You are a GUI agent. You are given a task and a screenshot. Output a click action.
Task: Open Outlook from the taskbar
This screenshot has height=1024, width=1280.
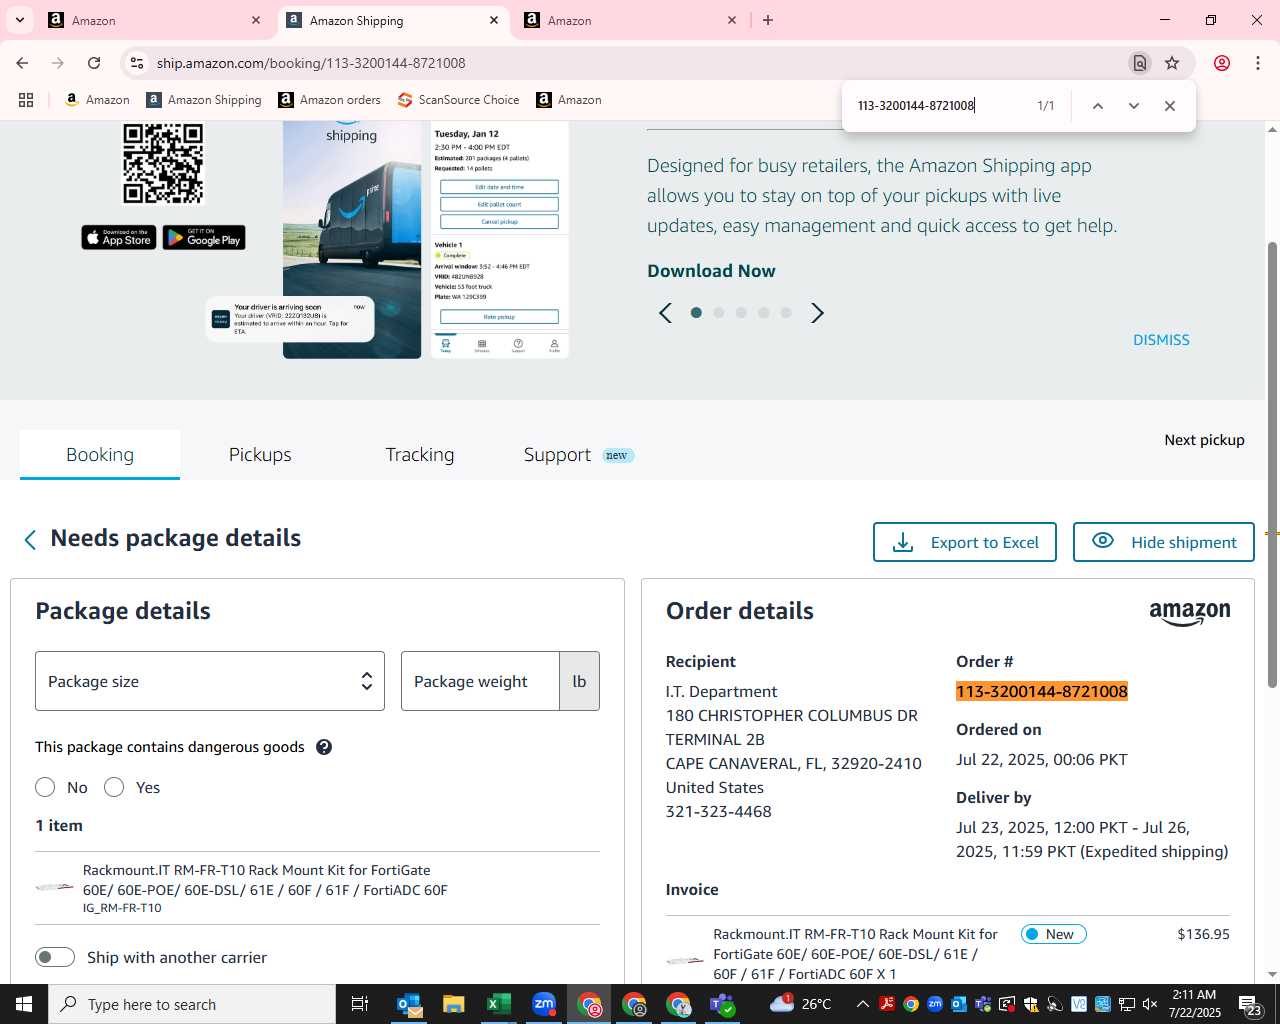(x=409, y=1004)
